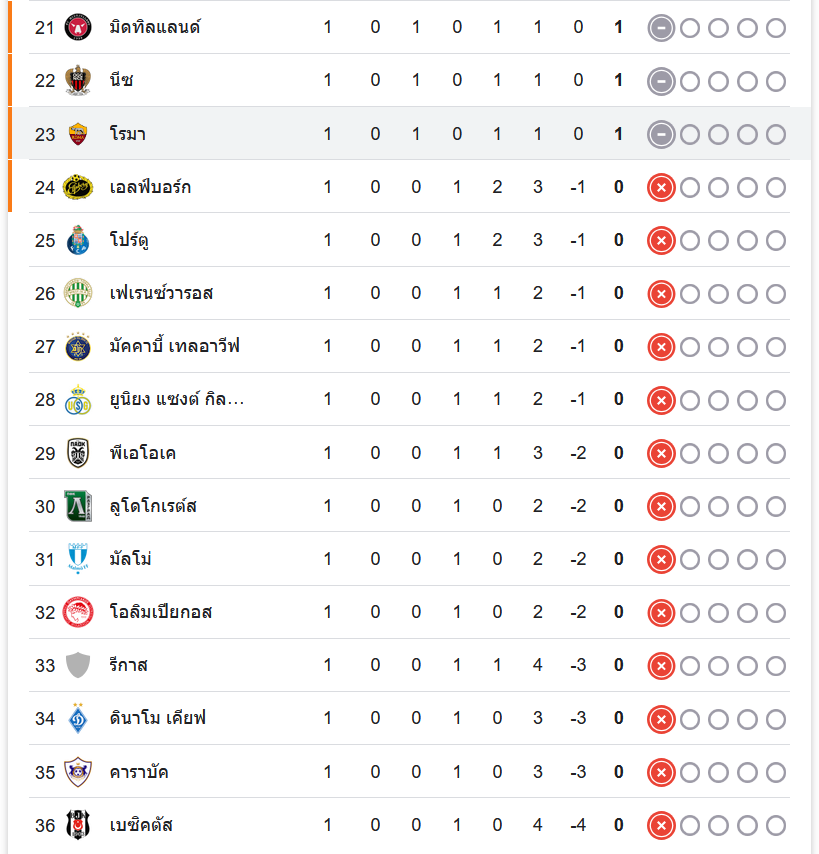819x854 pixels.
Task: Click the Roma club crest icon
Action: pyautogui.click(x=77, y=134)
